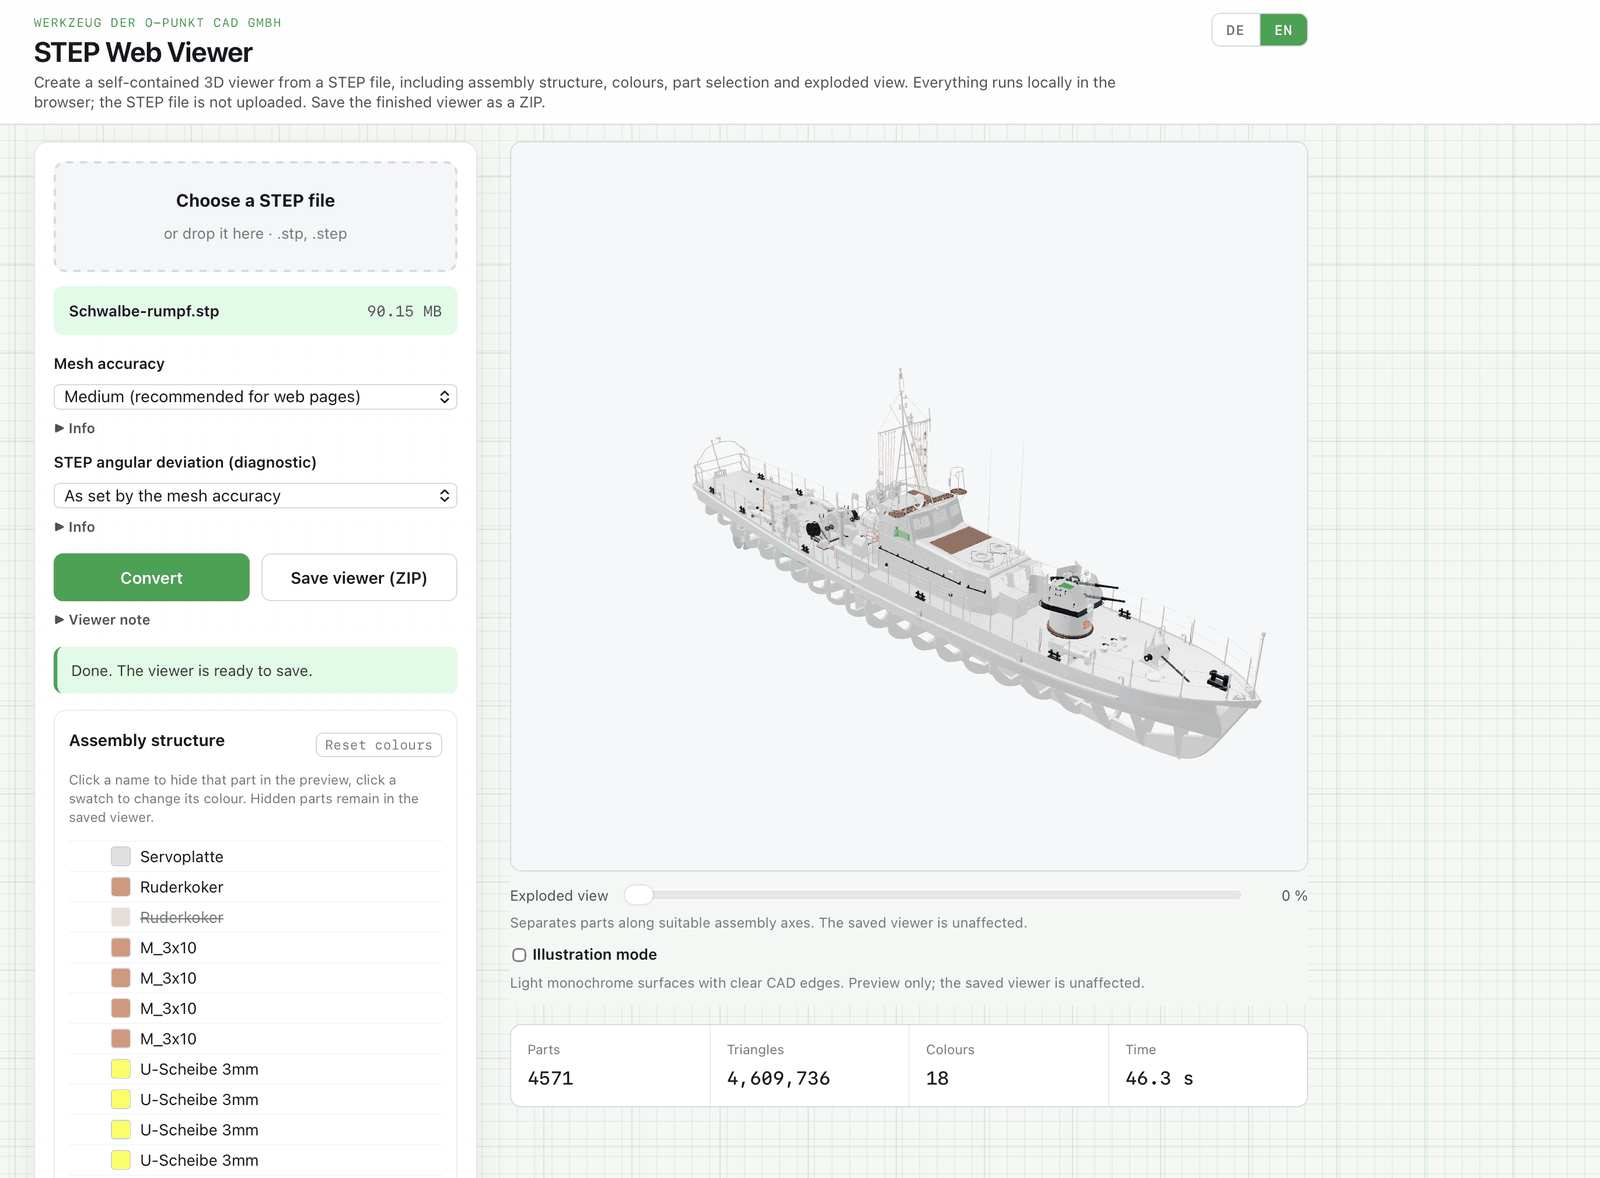Image resolution: width=1600 pixels, height=1178 pixels.
Task: Click Save viewer (ZIP) button
Action: click(359, 577)
